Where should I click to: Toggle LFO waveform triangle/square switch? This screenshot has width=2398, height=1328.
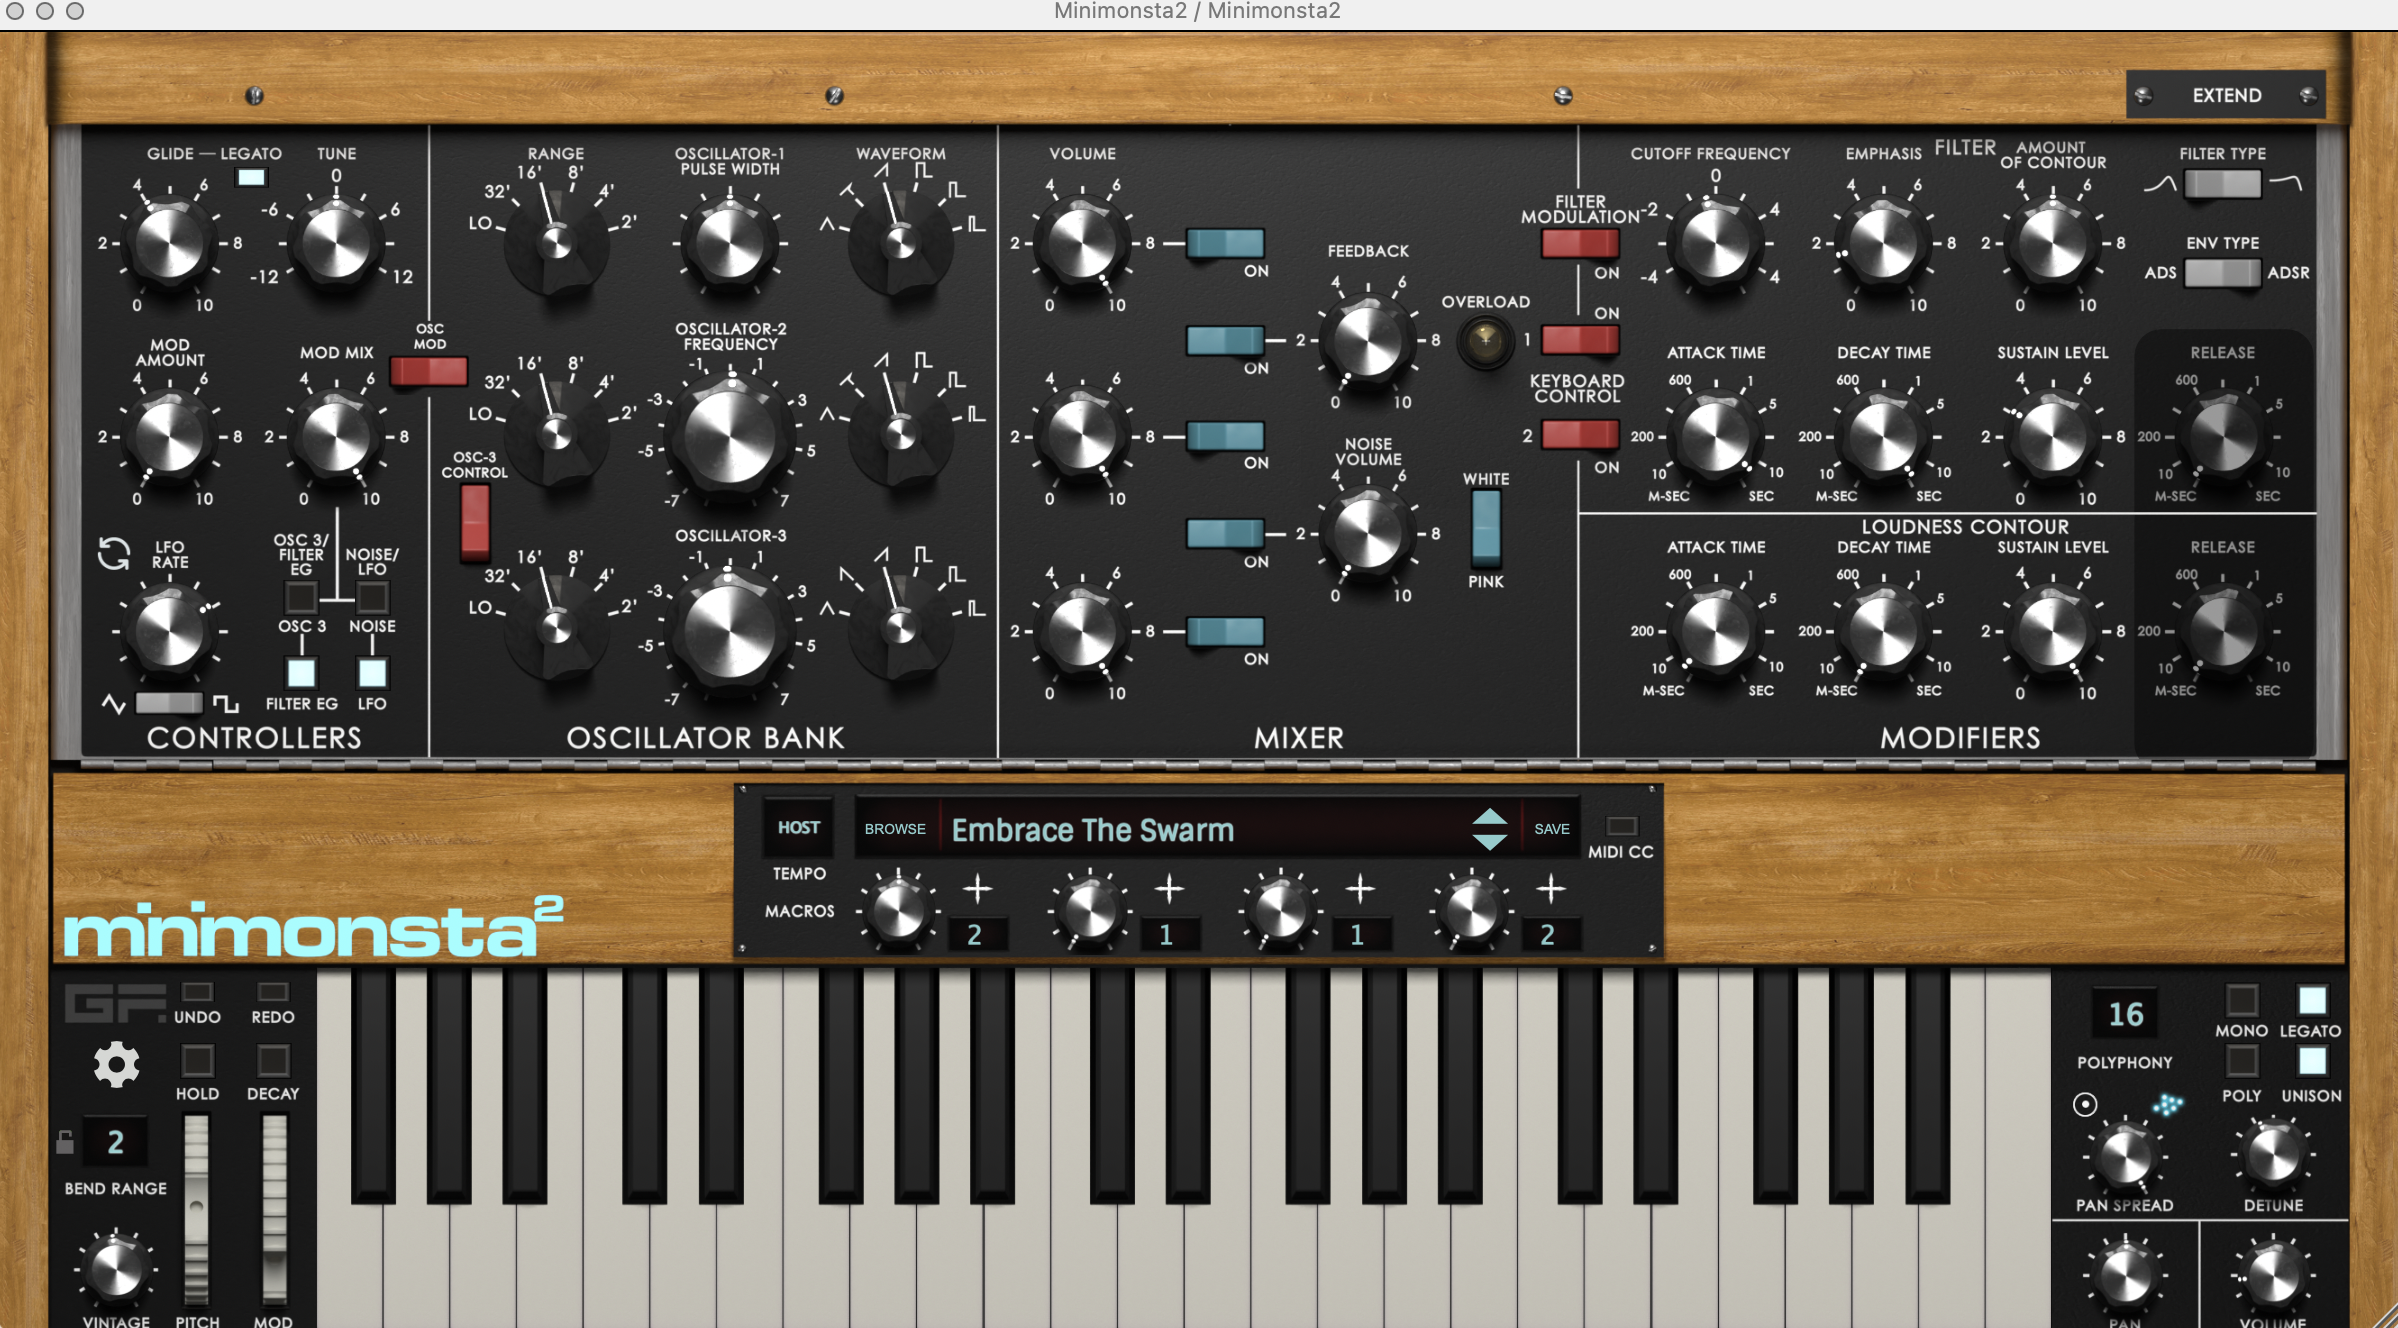pos(169,703)
